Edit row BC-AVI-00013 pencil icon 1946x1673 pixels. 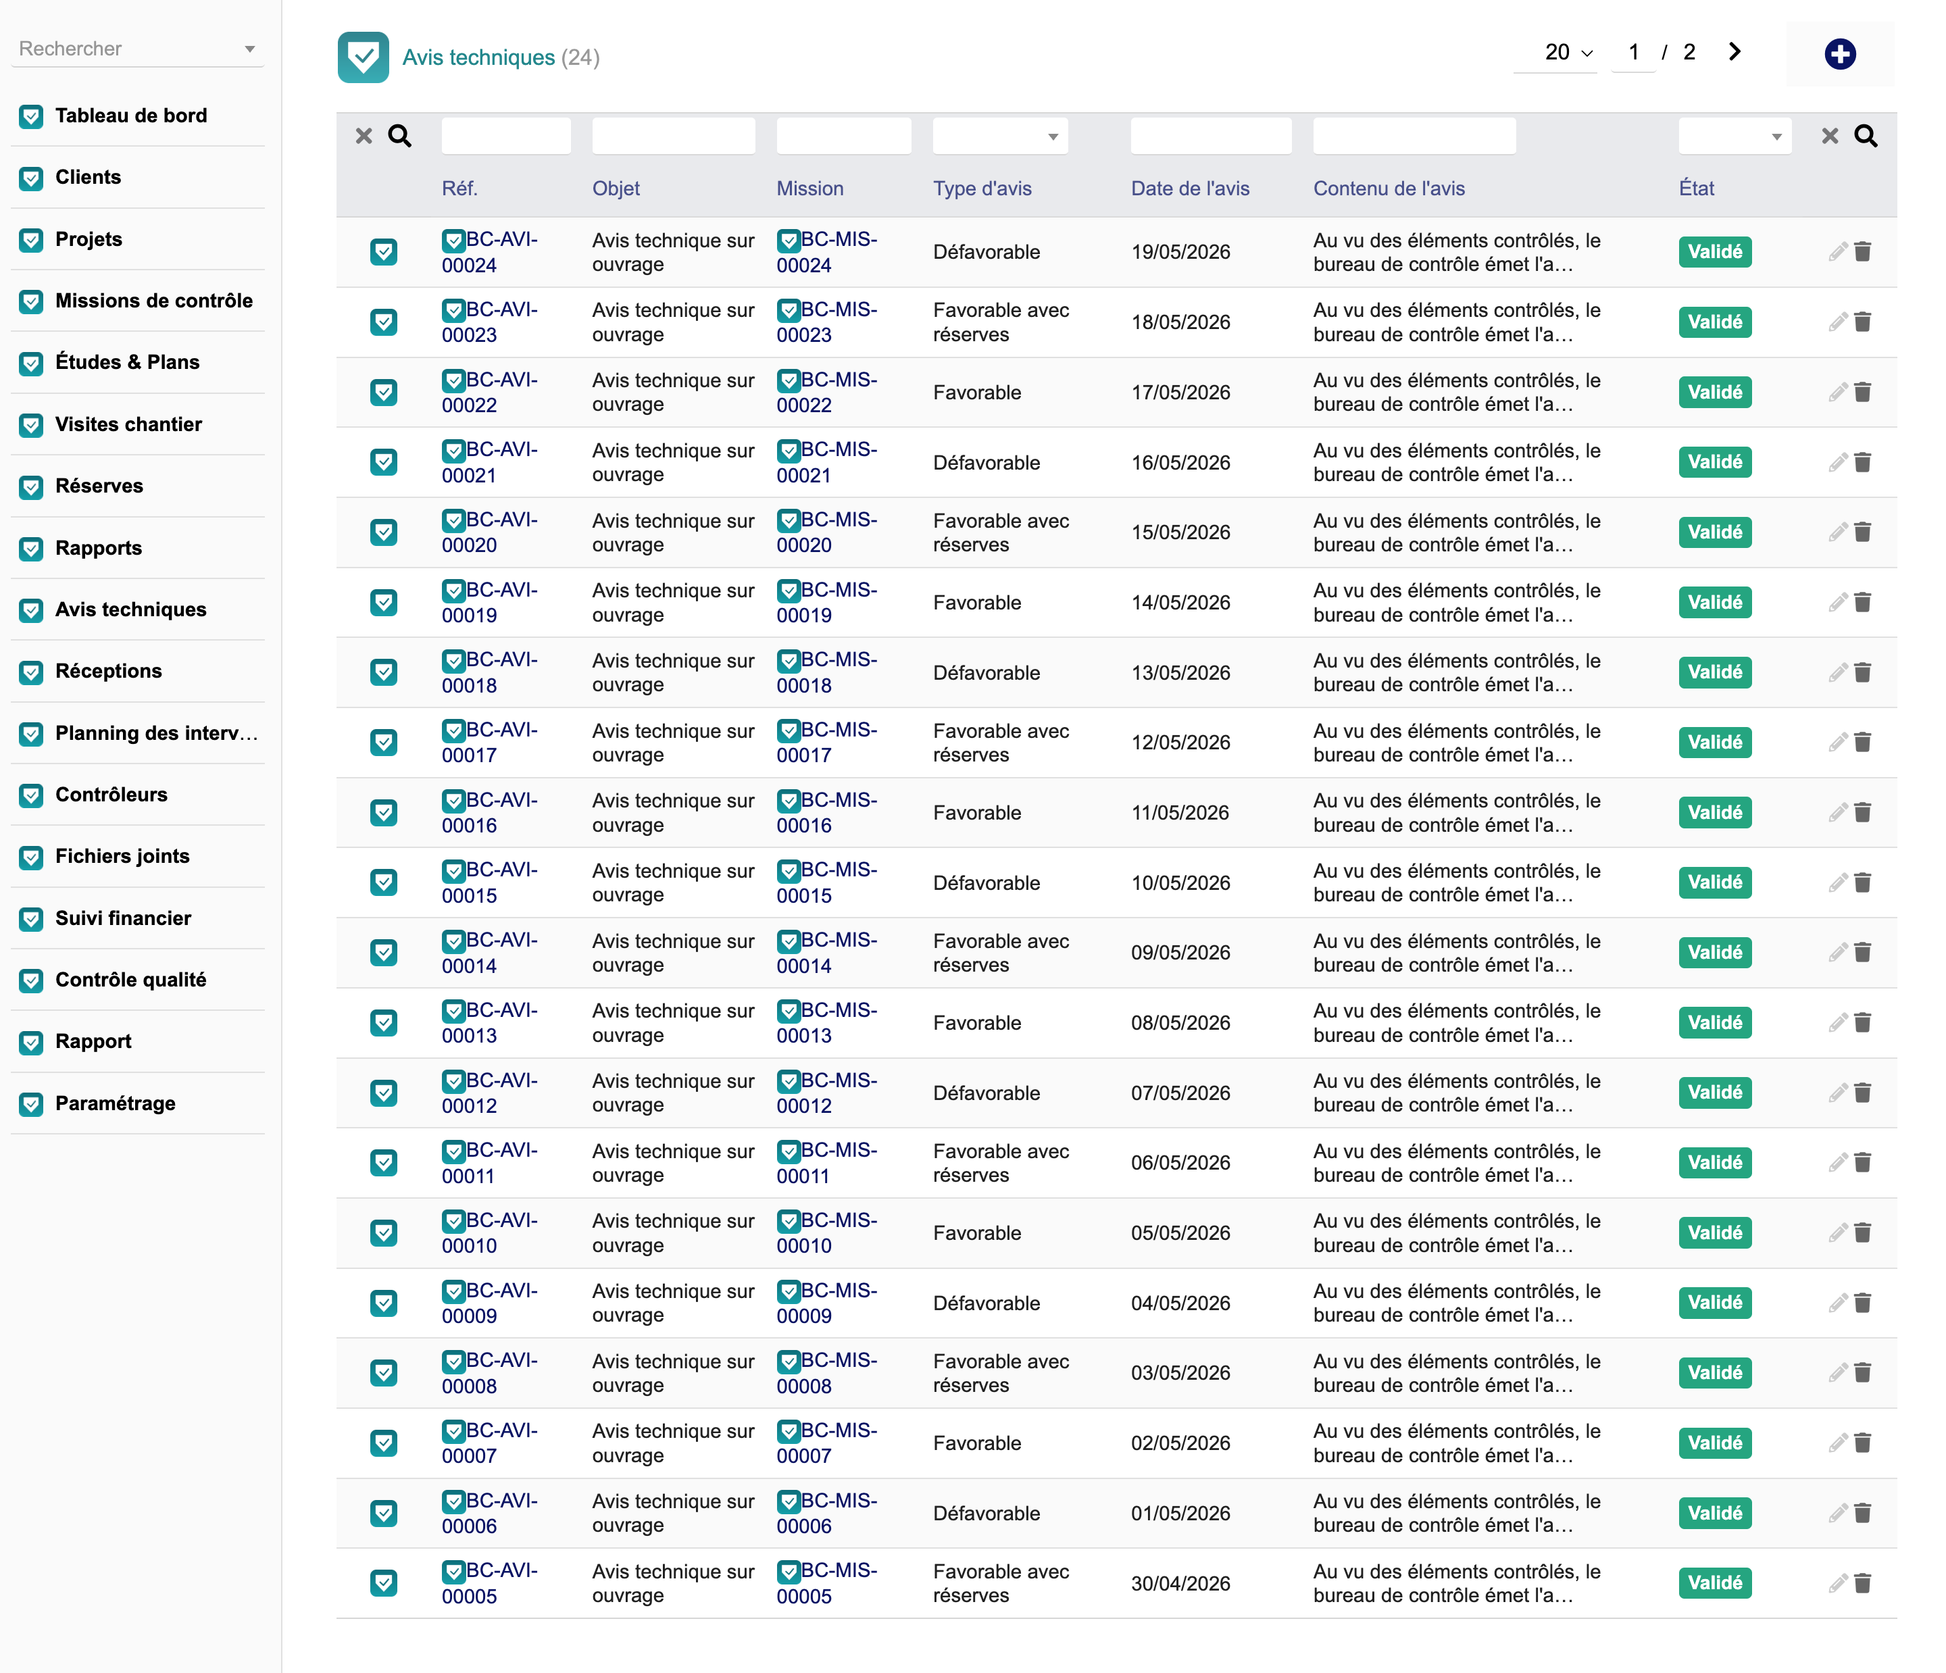pos(1838,1022)
